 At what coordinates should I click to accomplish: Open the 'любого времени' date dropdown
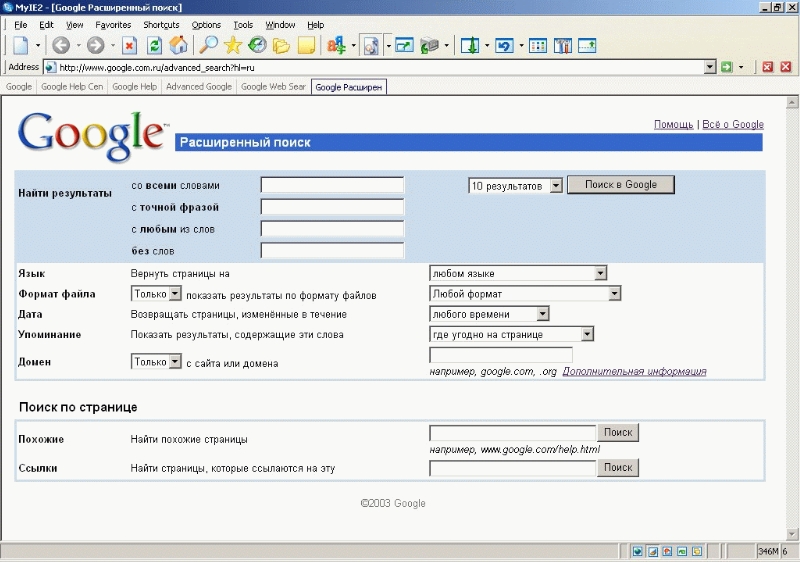tap(543, 314)
